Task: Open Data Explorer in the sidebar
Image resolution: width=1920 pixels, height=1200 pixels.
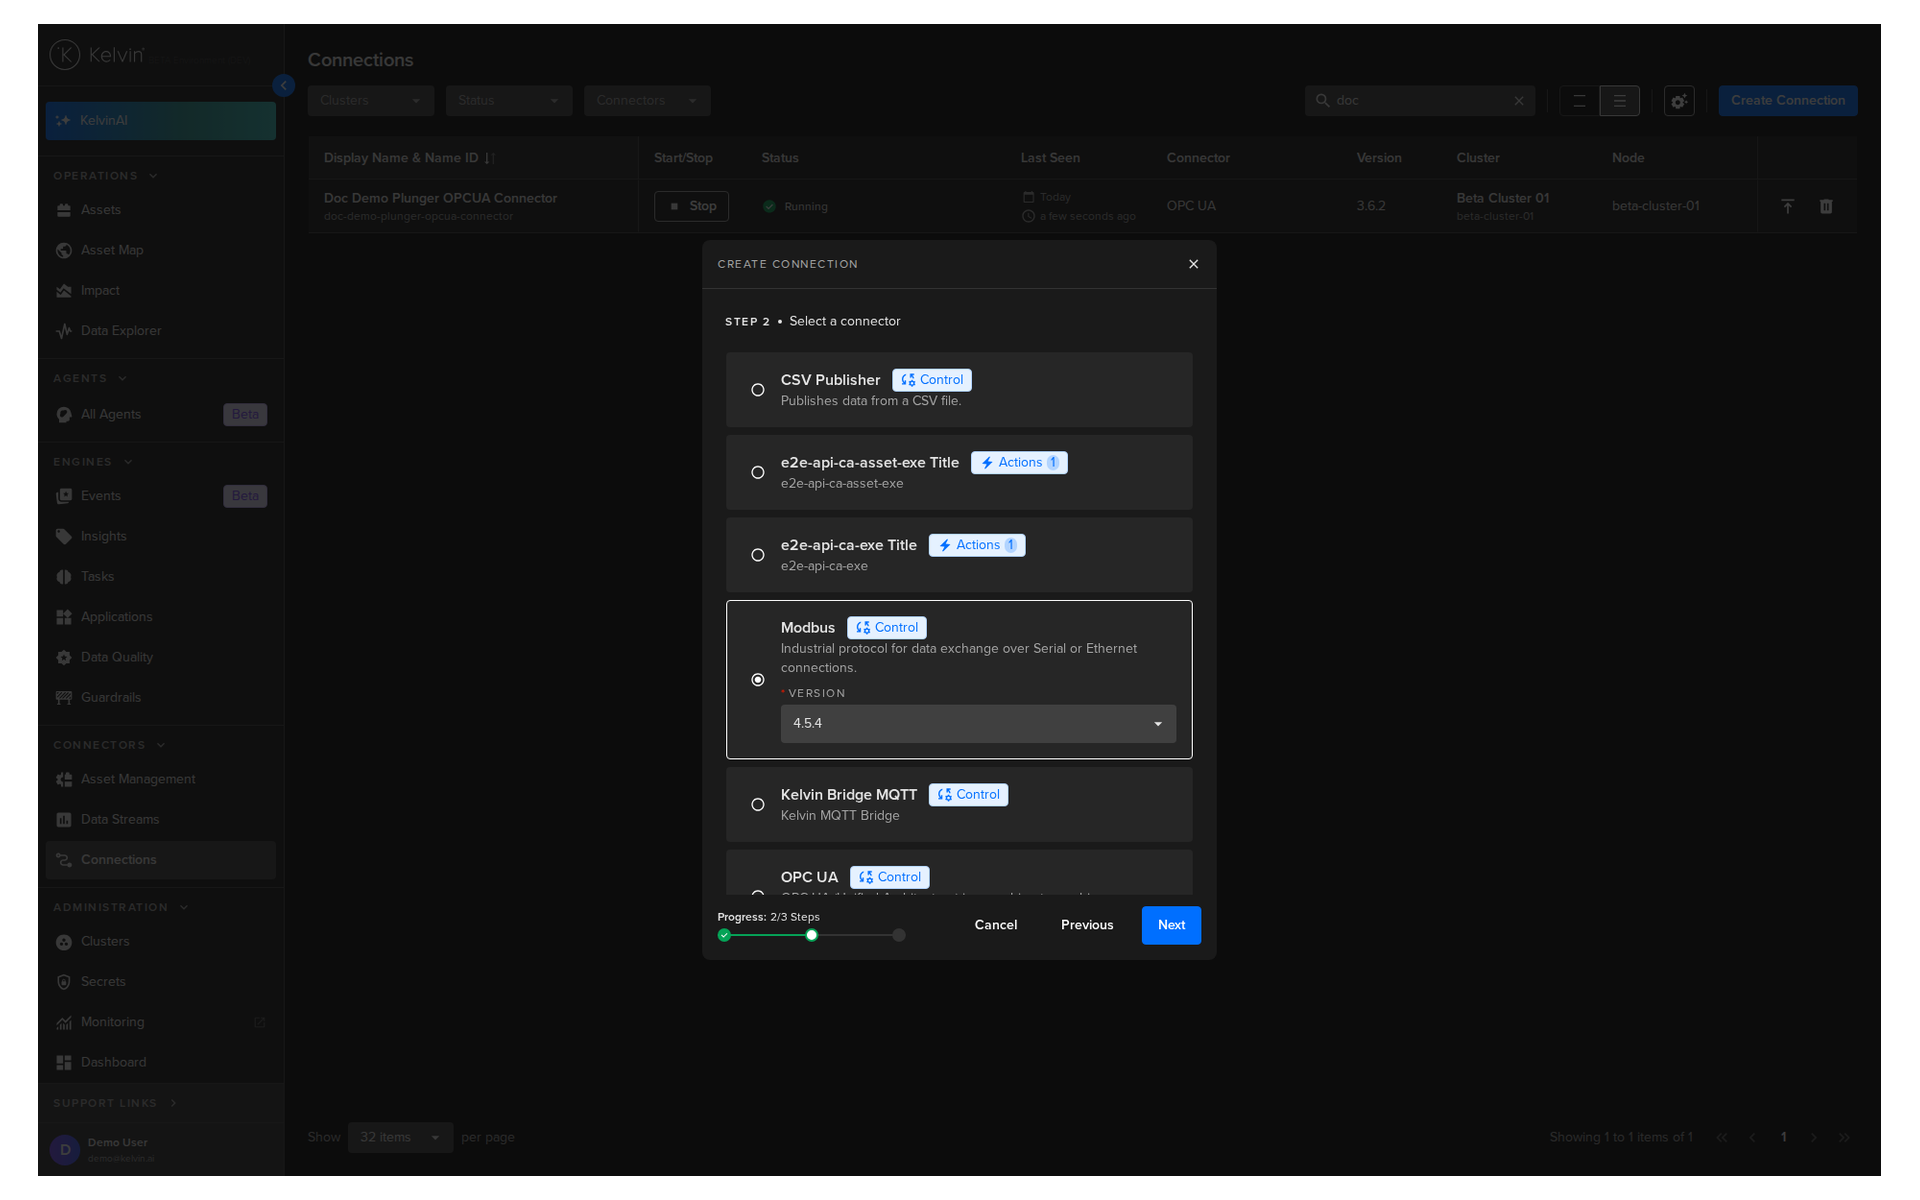Action: [160, 331]
